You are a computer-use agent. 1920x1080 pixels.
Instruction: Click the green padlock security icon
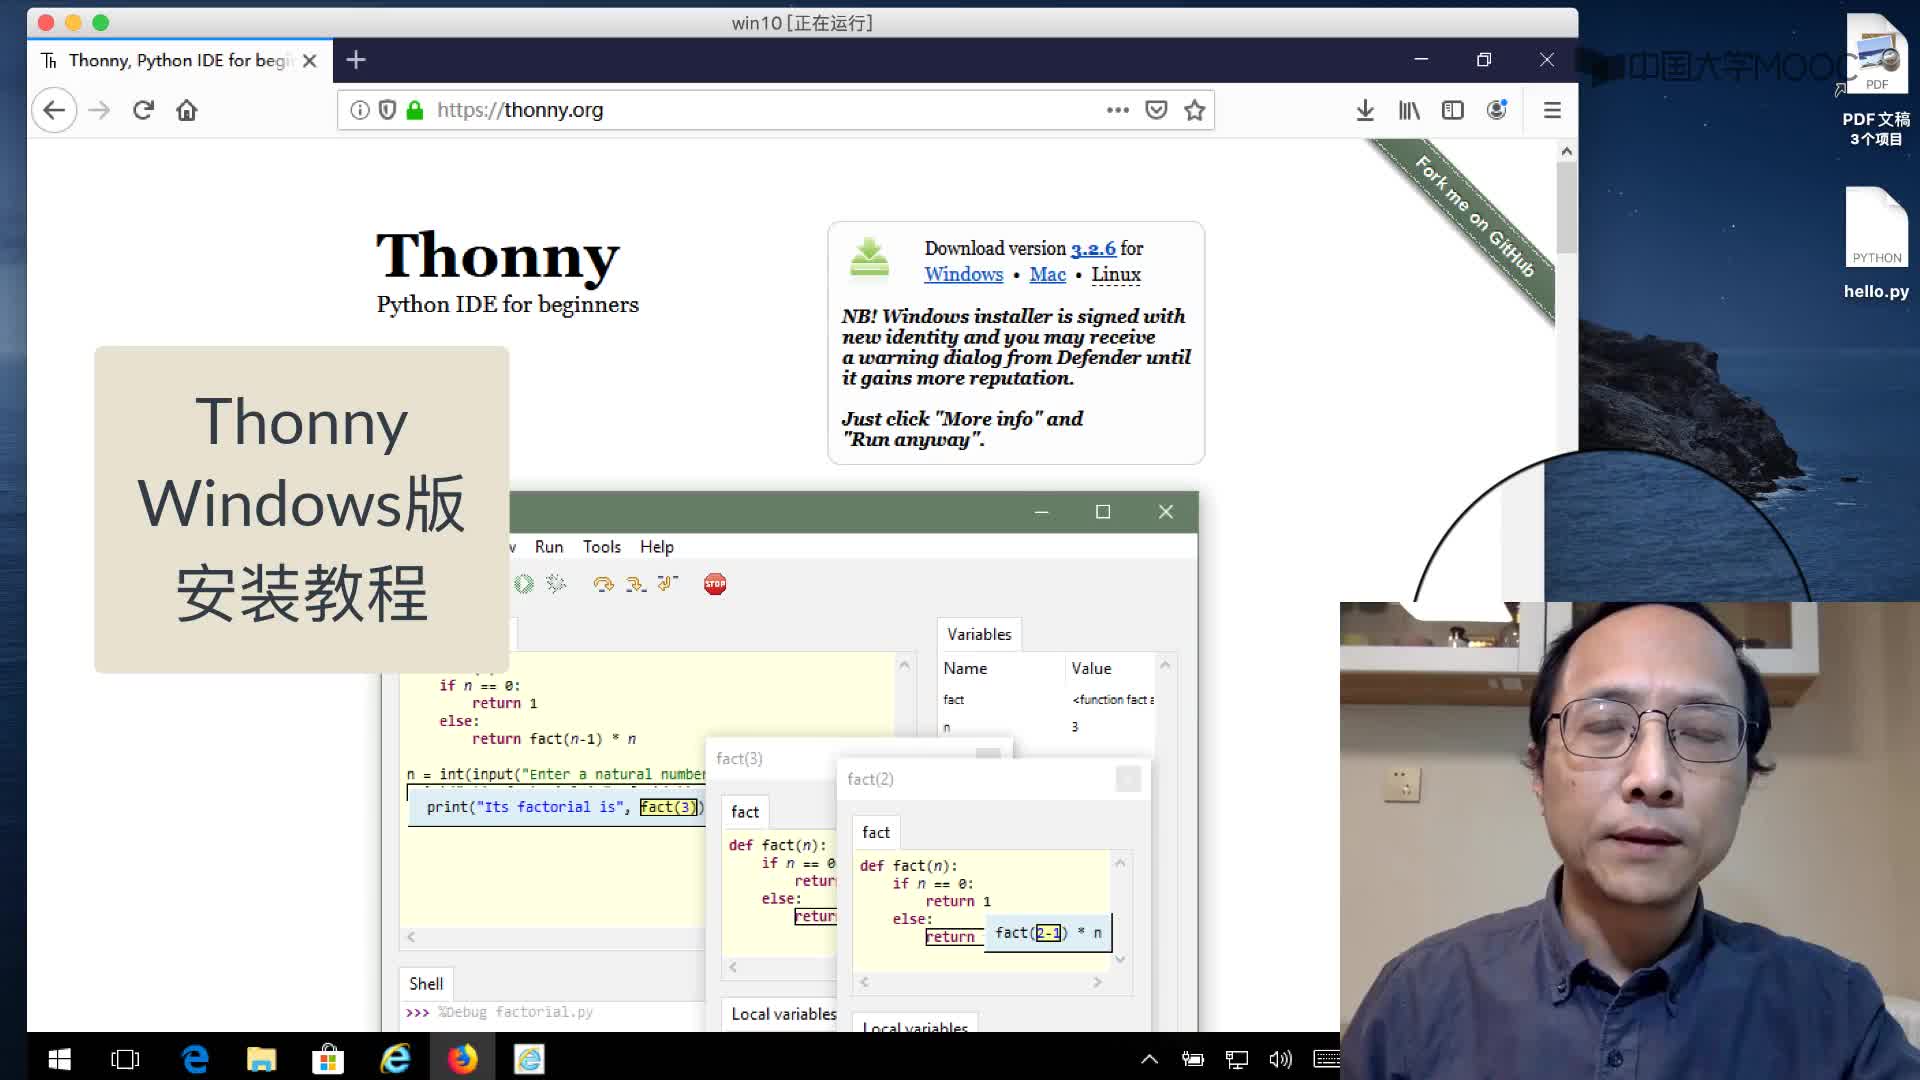coord(415,110)
